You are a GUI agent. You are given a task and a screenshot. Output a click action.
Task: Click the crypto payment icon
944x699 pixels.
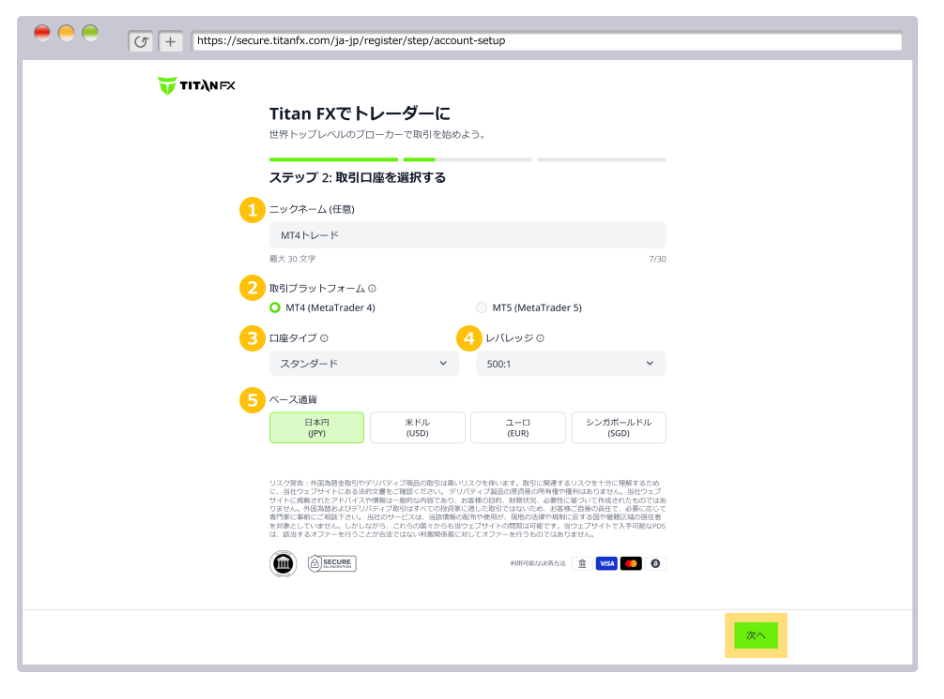(x=656, y=564)
